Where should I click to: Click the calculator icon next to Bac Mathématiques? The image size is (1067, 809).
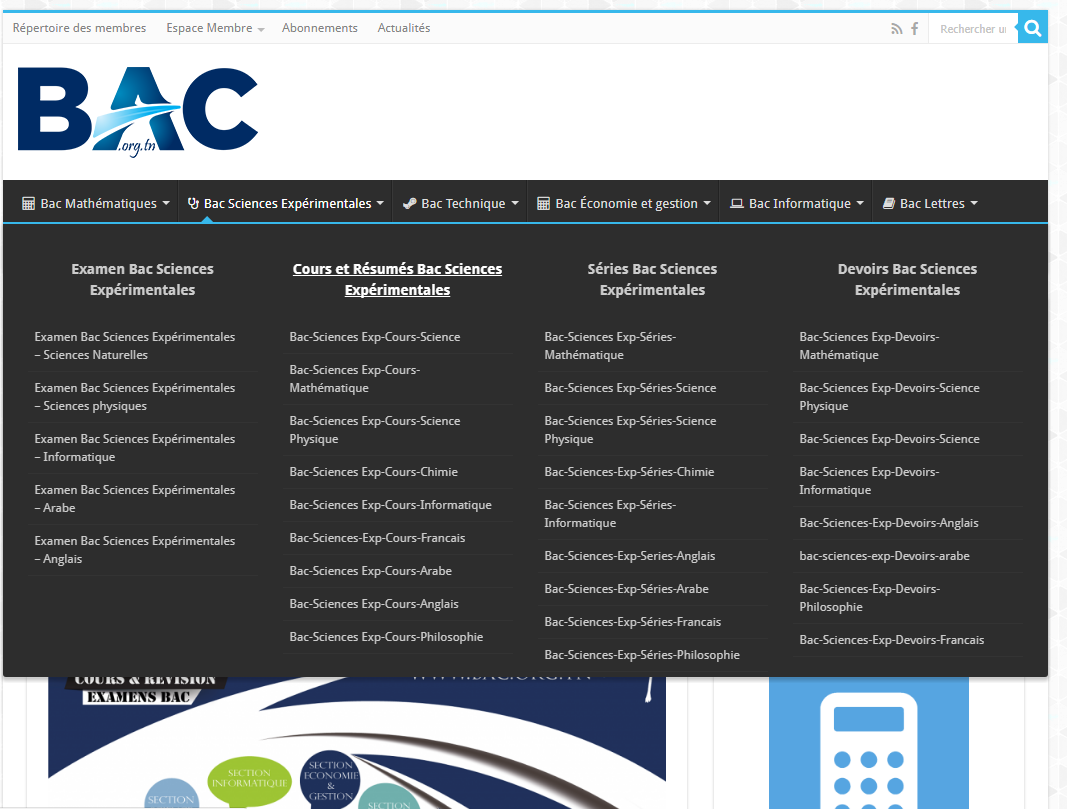pos(29,204)
